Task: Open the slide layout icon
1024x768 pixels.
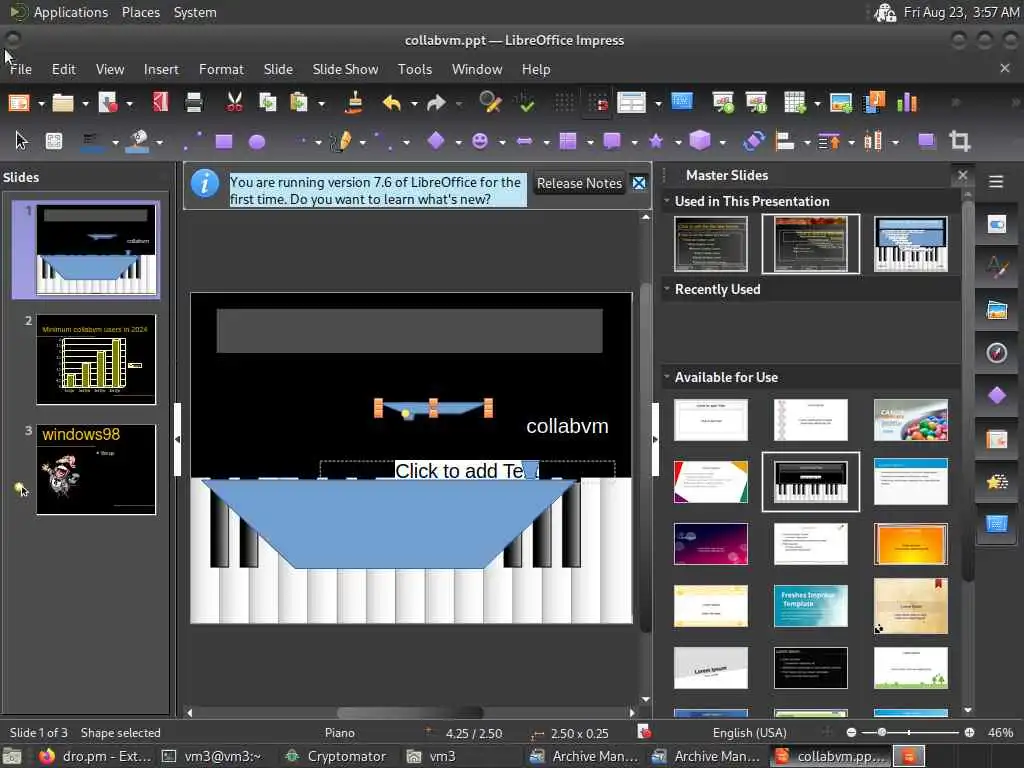Action: 631,103
